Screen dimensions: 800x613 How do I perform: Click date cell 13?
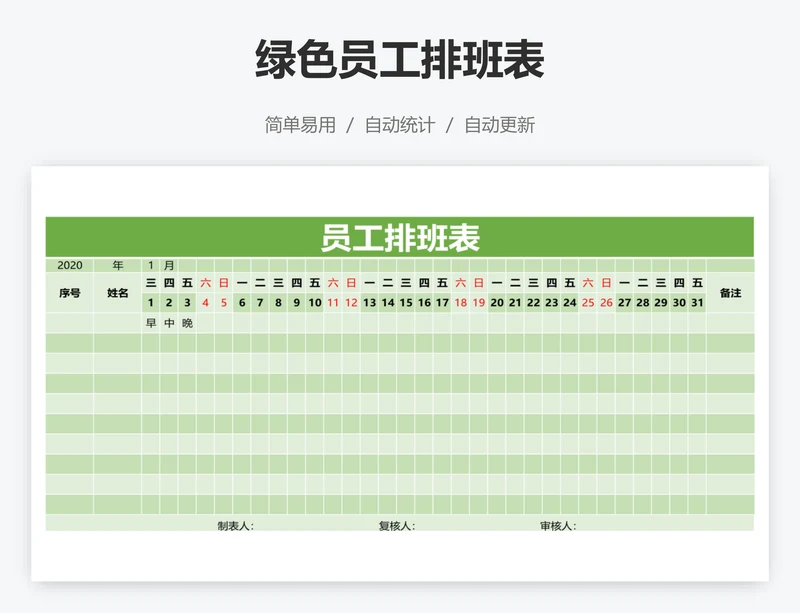[x=369, y=303]
